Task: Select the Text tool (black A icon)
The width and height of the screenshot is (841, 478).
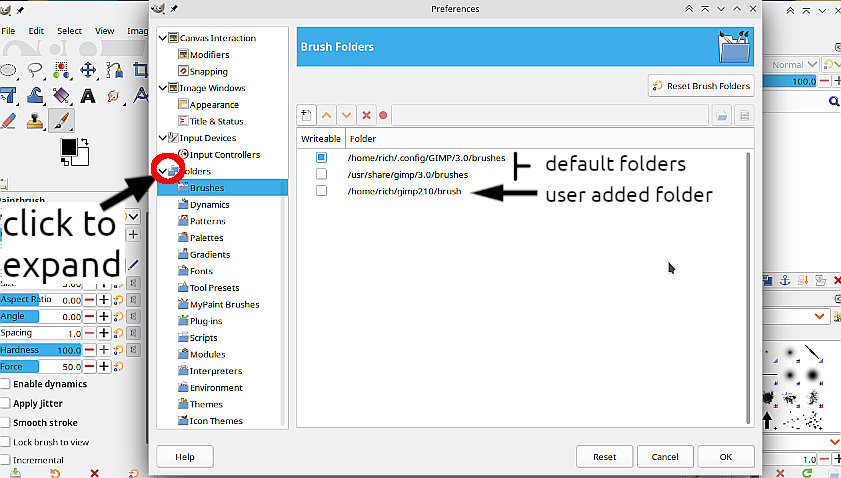Action: pyautogui.click(x=88, y=96)
